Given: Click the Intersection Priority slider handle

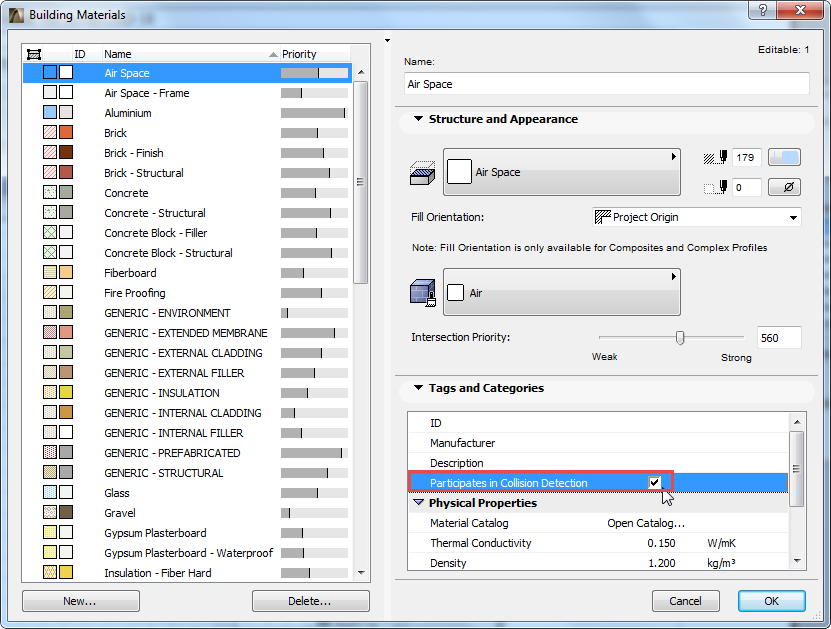Looking at the screenshot, I should [680, 338].
